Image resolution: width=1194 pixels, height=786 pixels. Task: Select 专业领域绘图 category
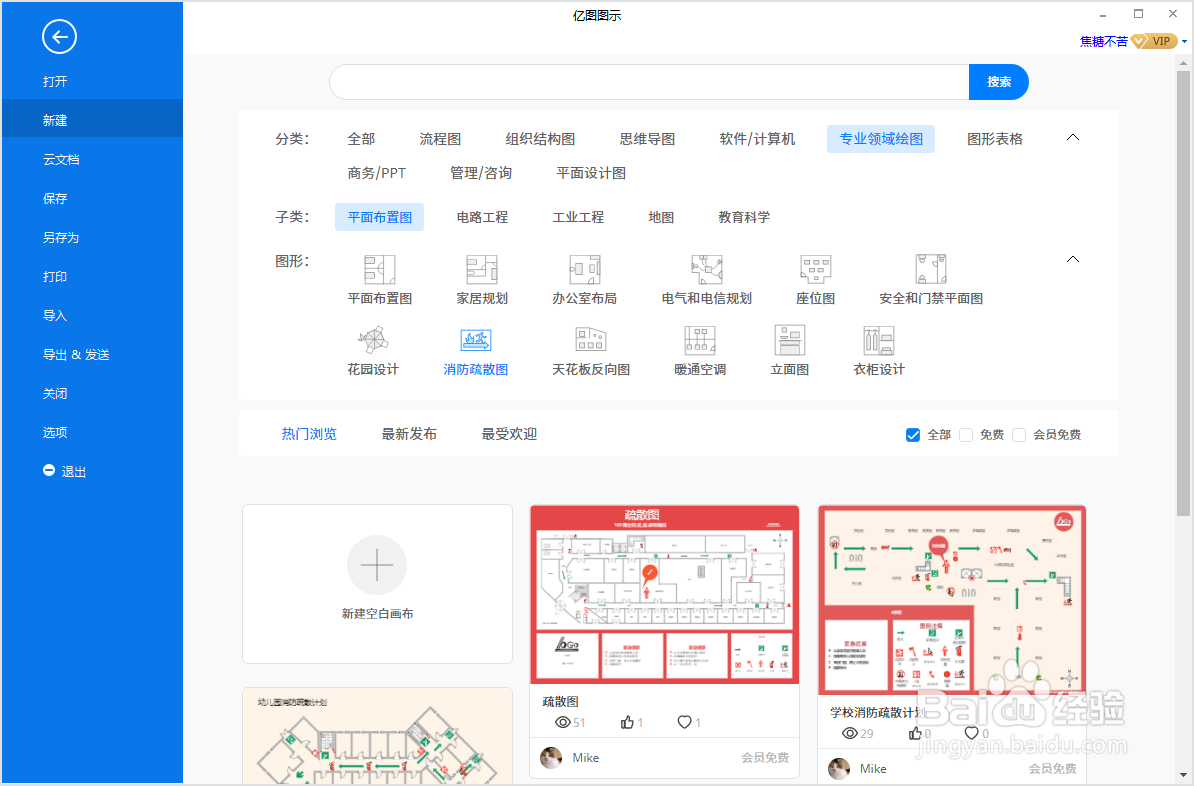(881, 139)
